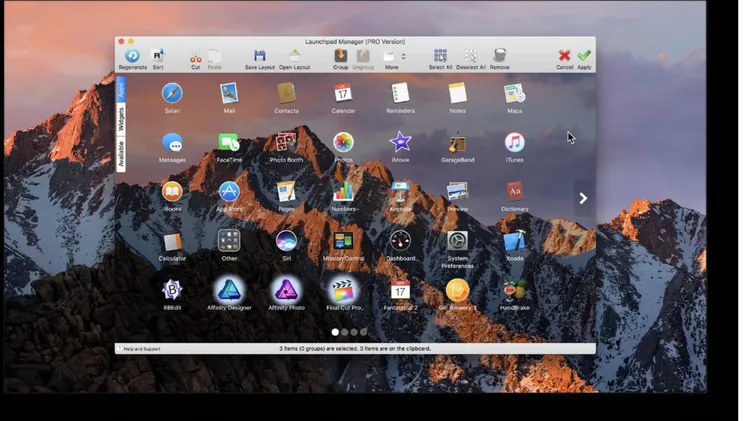Switch to the Widgets side tab

[121, 119]
